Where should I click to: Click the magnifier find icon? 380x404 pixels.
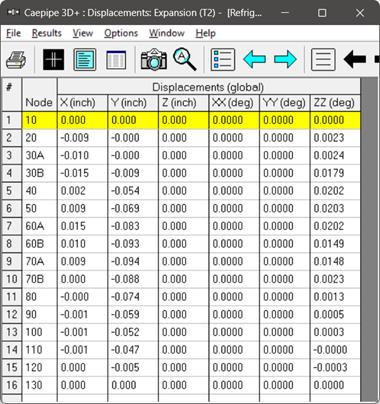[185, 59]
